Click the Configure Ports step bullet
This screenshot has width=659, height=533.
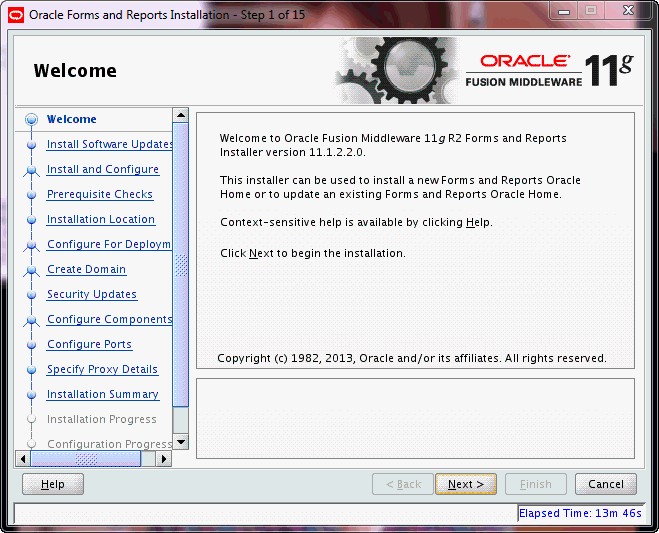coord(31,345)
